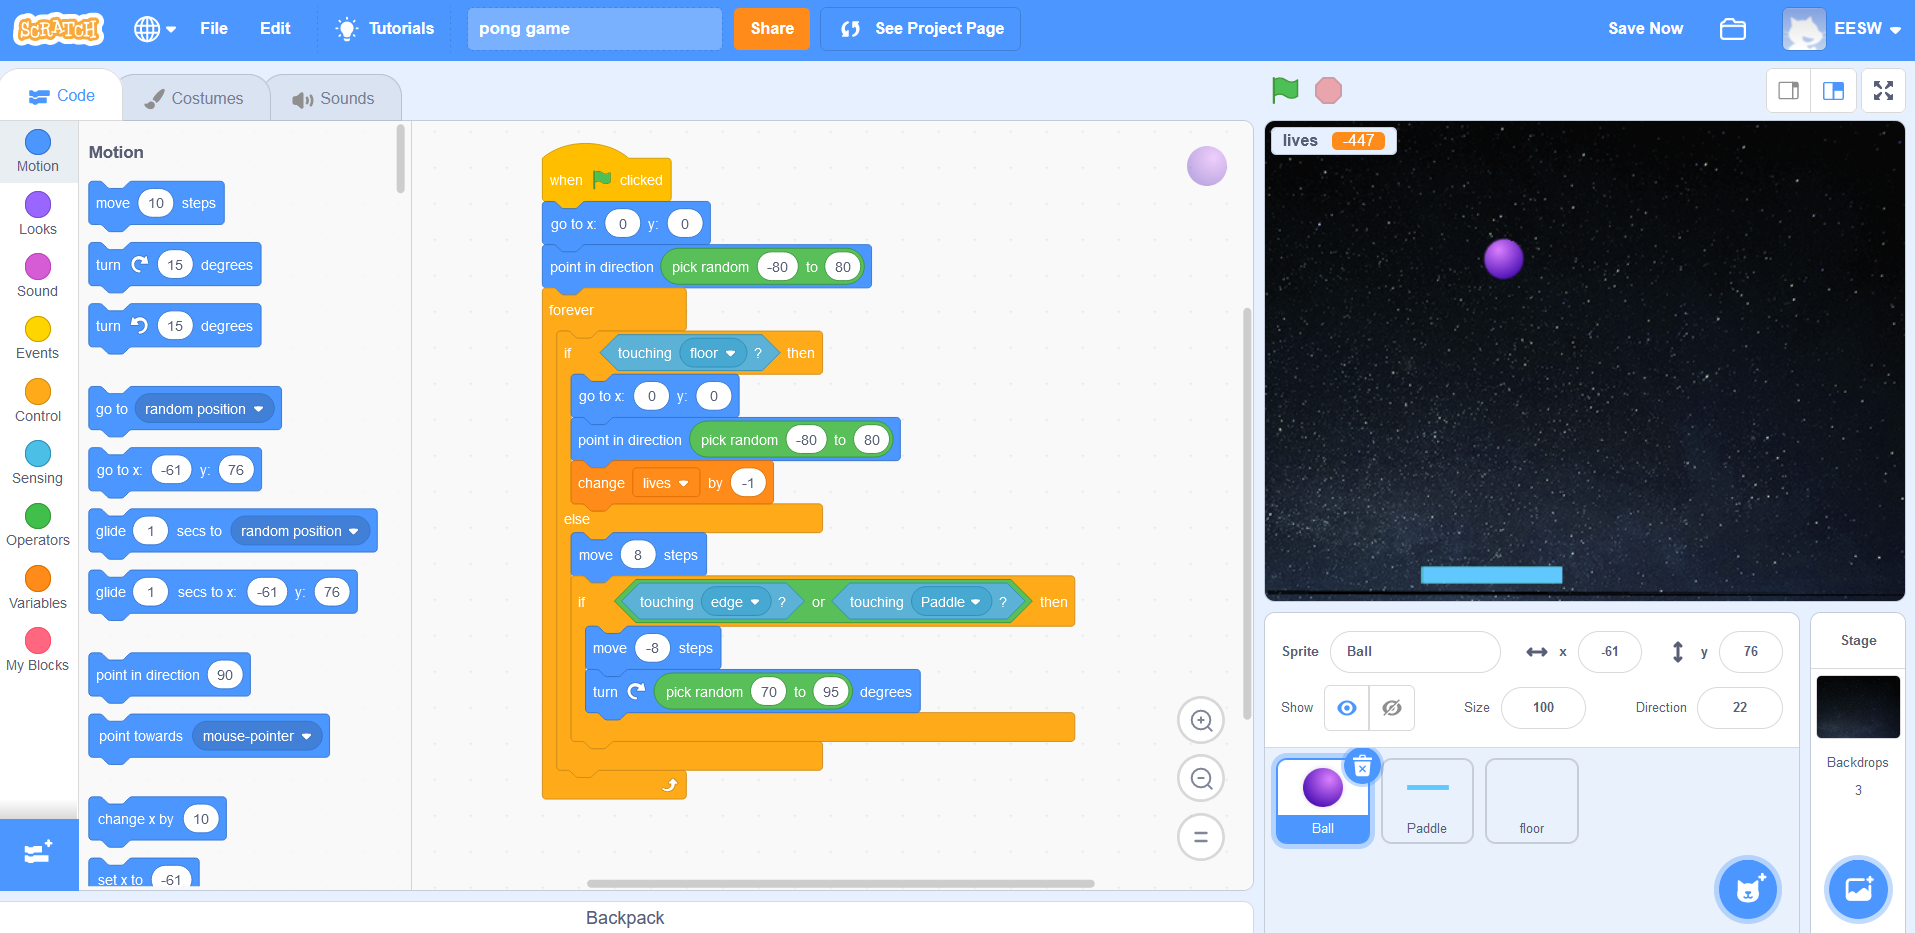1915x933 pixels.
Task: Add a new sprite with the cat button
Action: coord(1747,889)
